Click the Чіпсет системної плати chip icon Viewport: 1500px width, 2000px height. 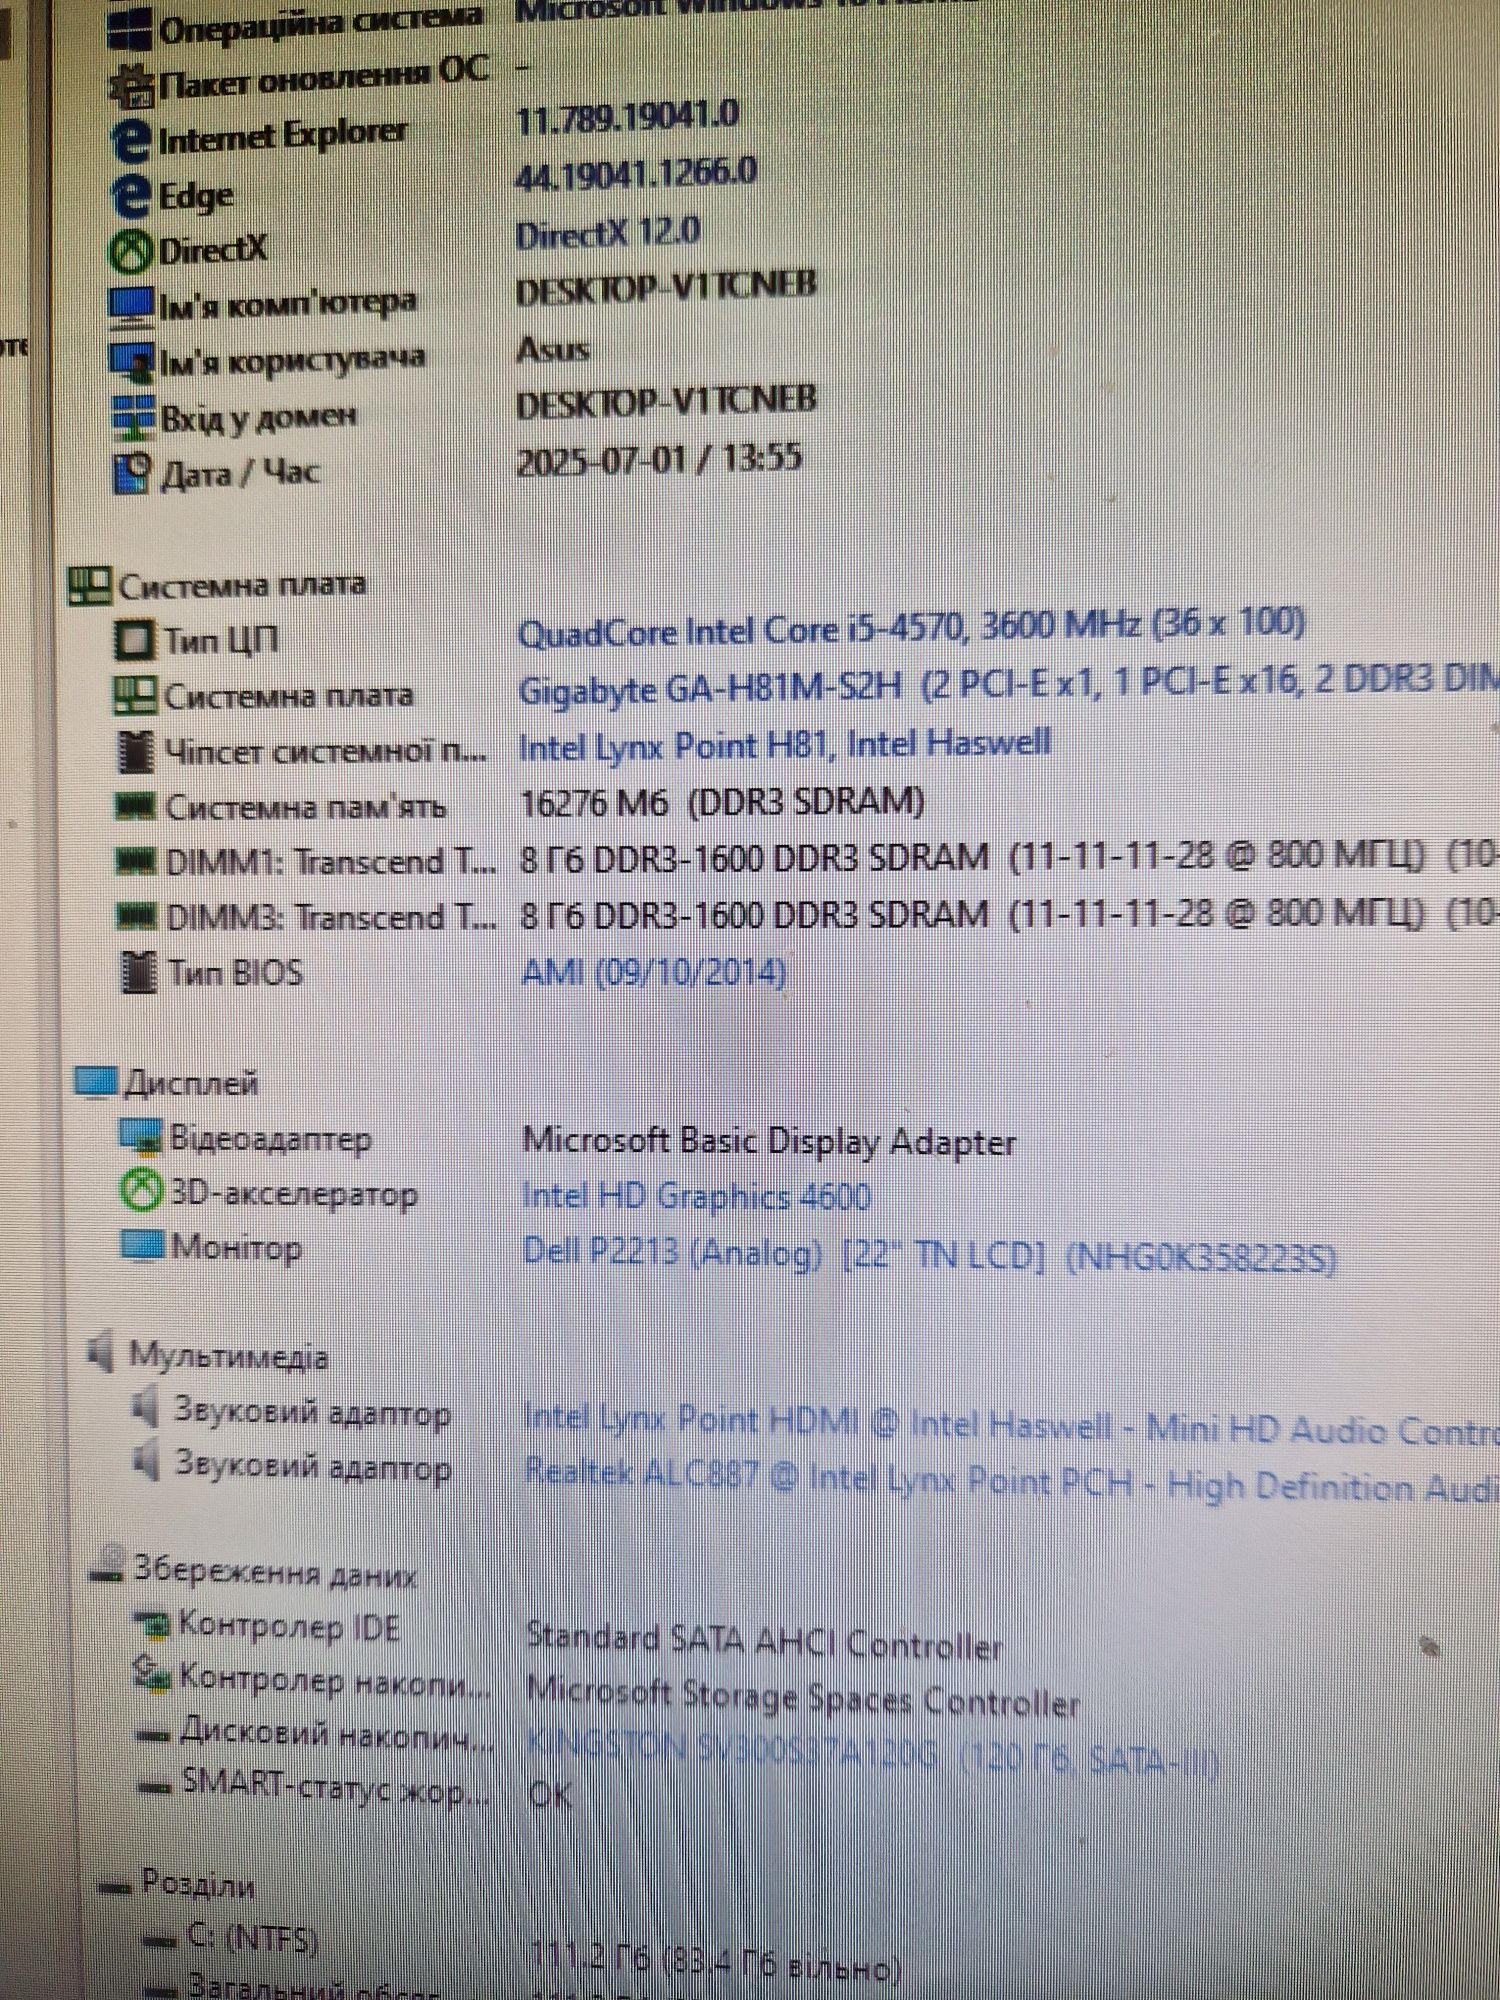[x=135, y=752]
